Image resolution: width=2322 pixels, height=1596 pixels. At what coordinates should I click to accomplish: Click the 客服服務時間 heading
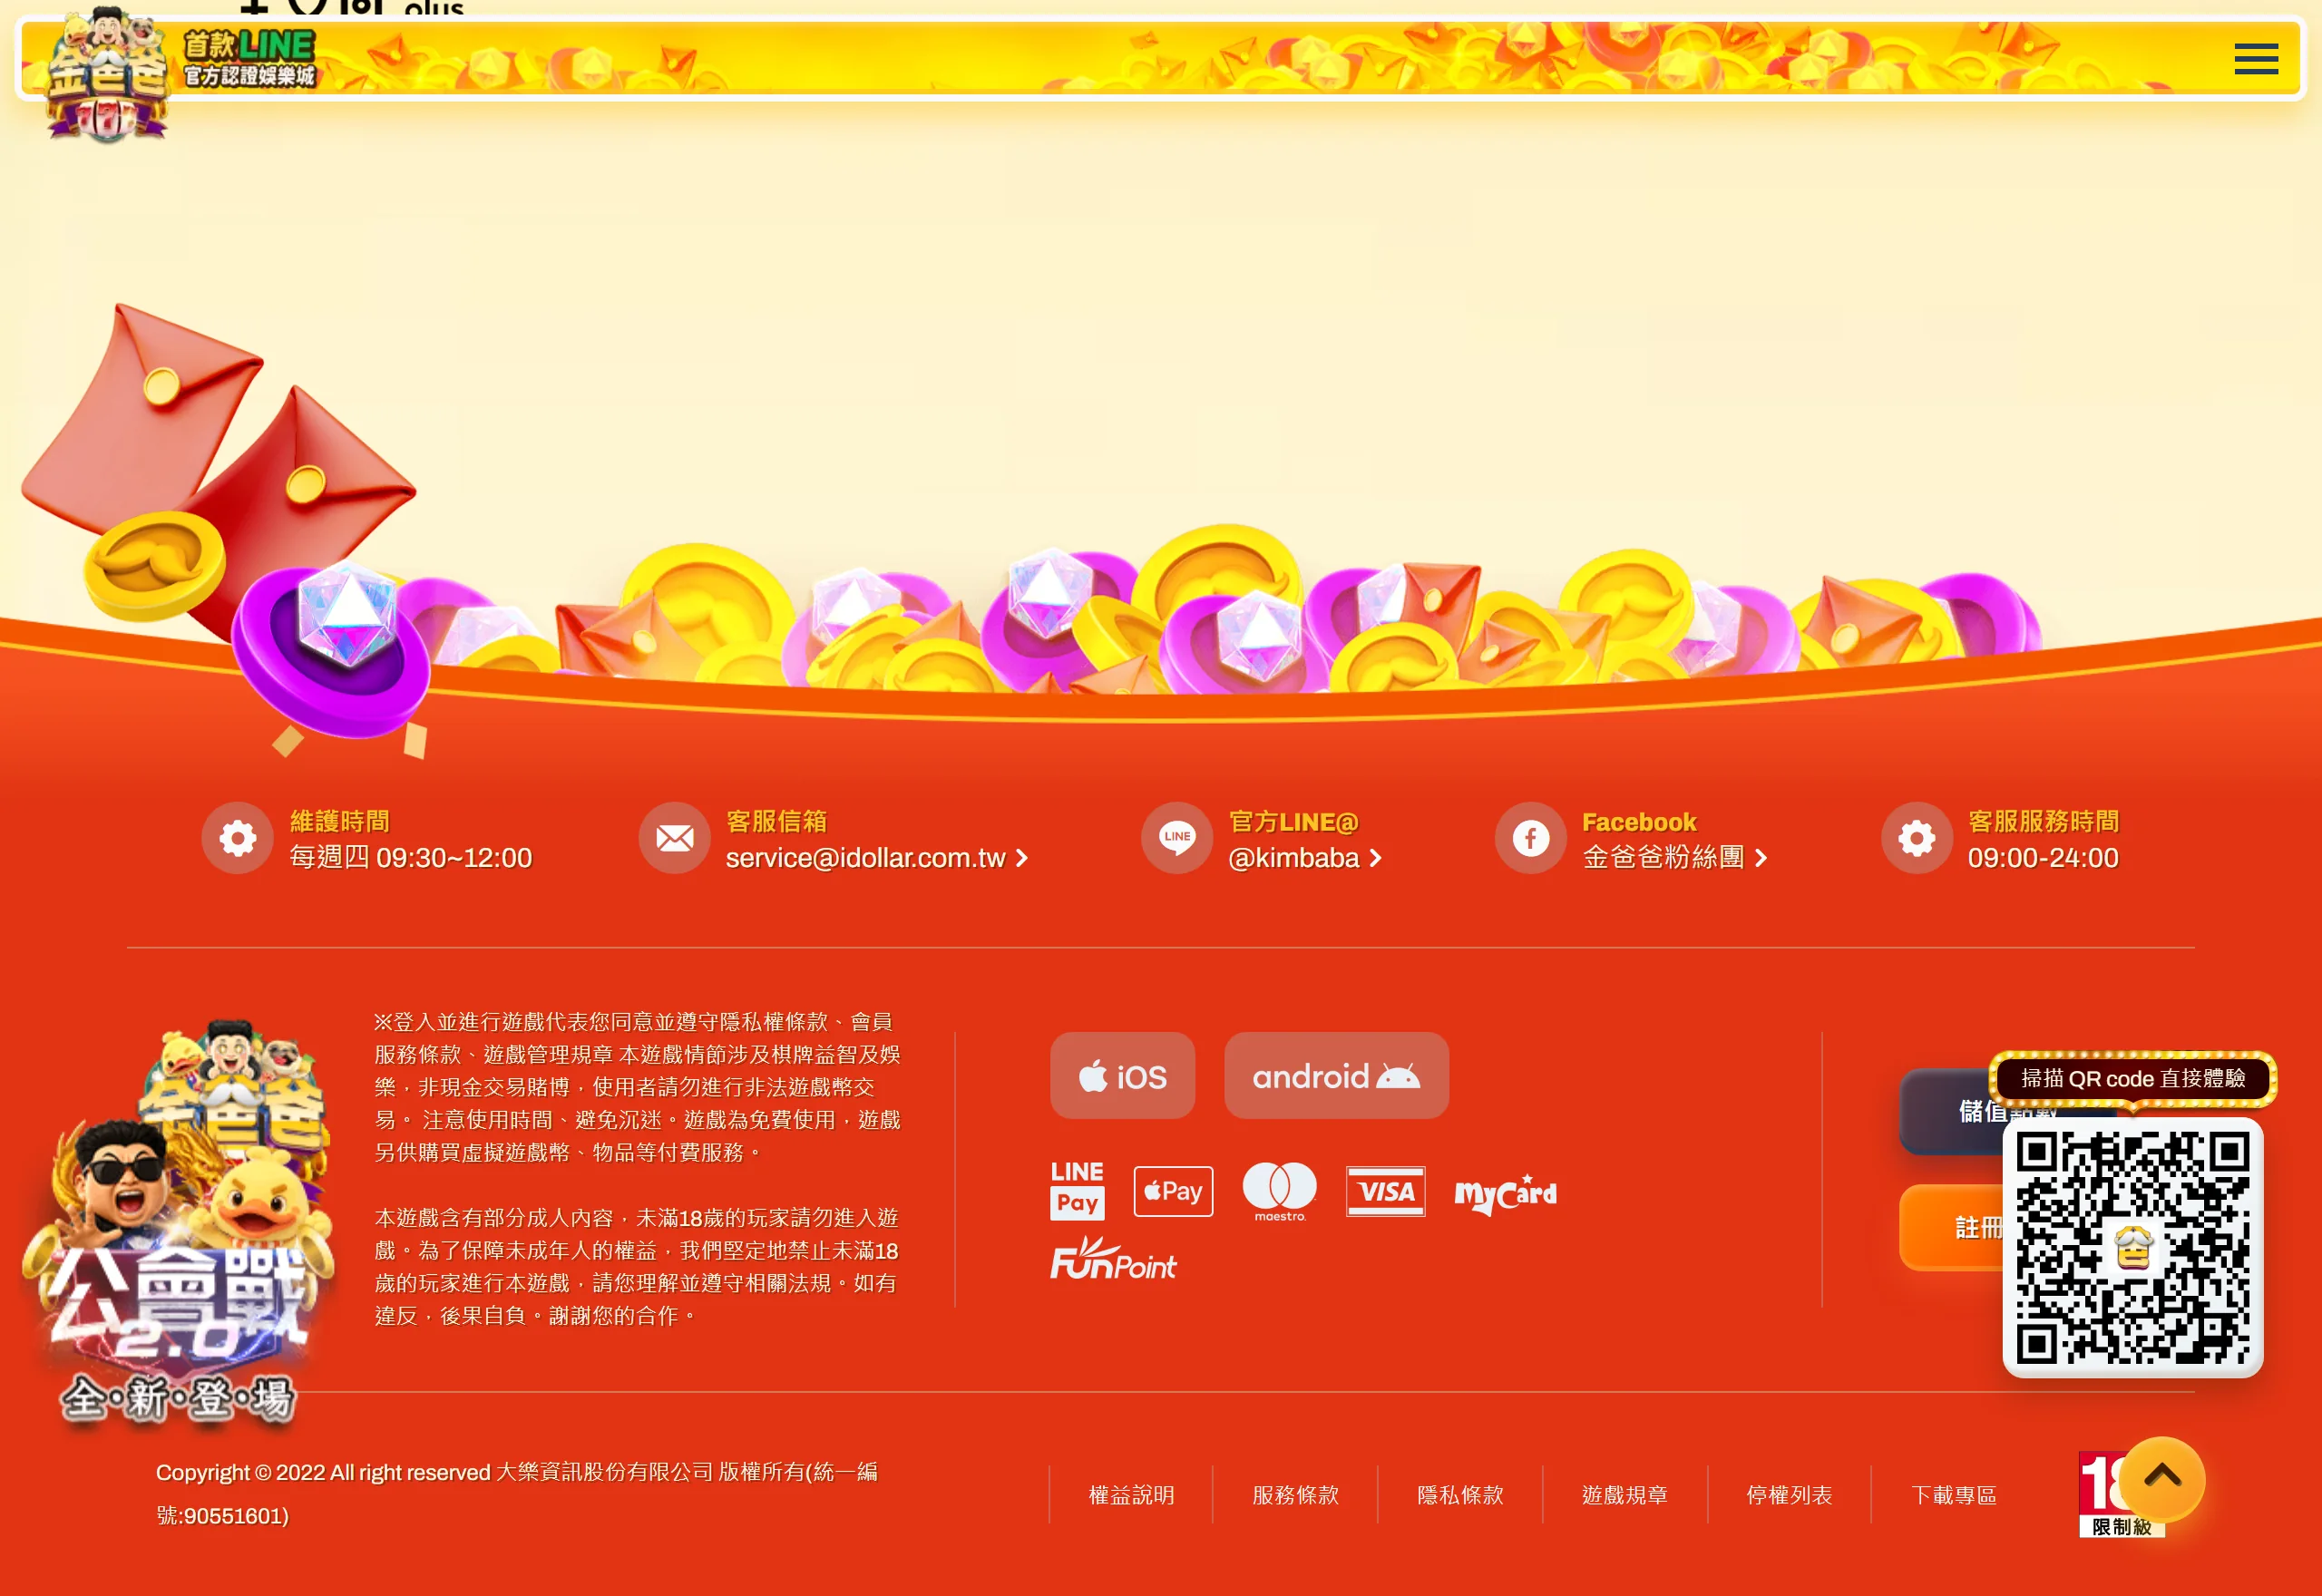pyautogui.click(x=2043, y=822)
